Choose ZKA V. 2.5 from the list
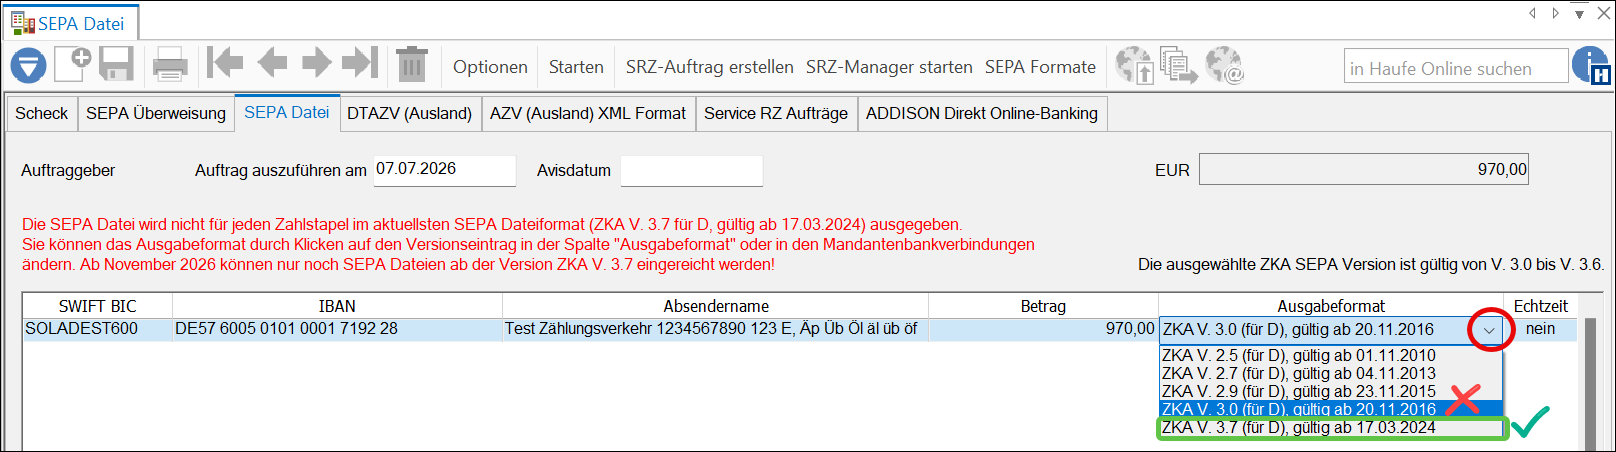This screenshot has height=452, width=1616. 1331,355
